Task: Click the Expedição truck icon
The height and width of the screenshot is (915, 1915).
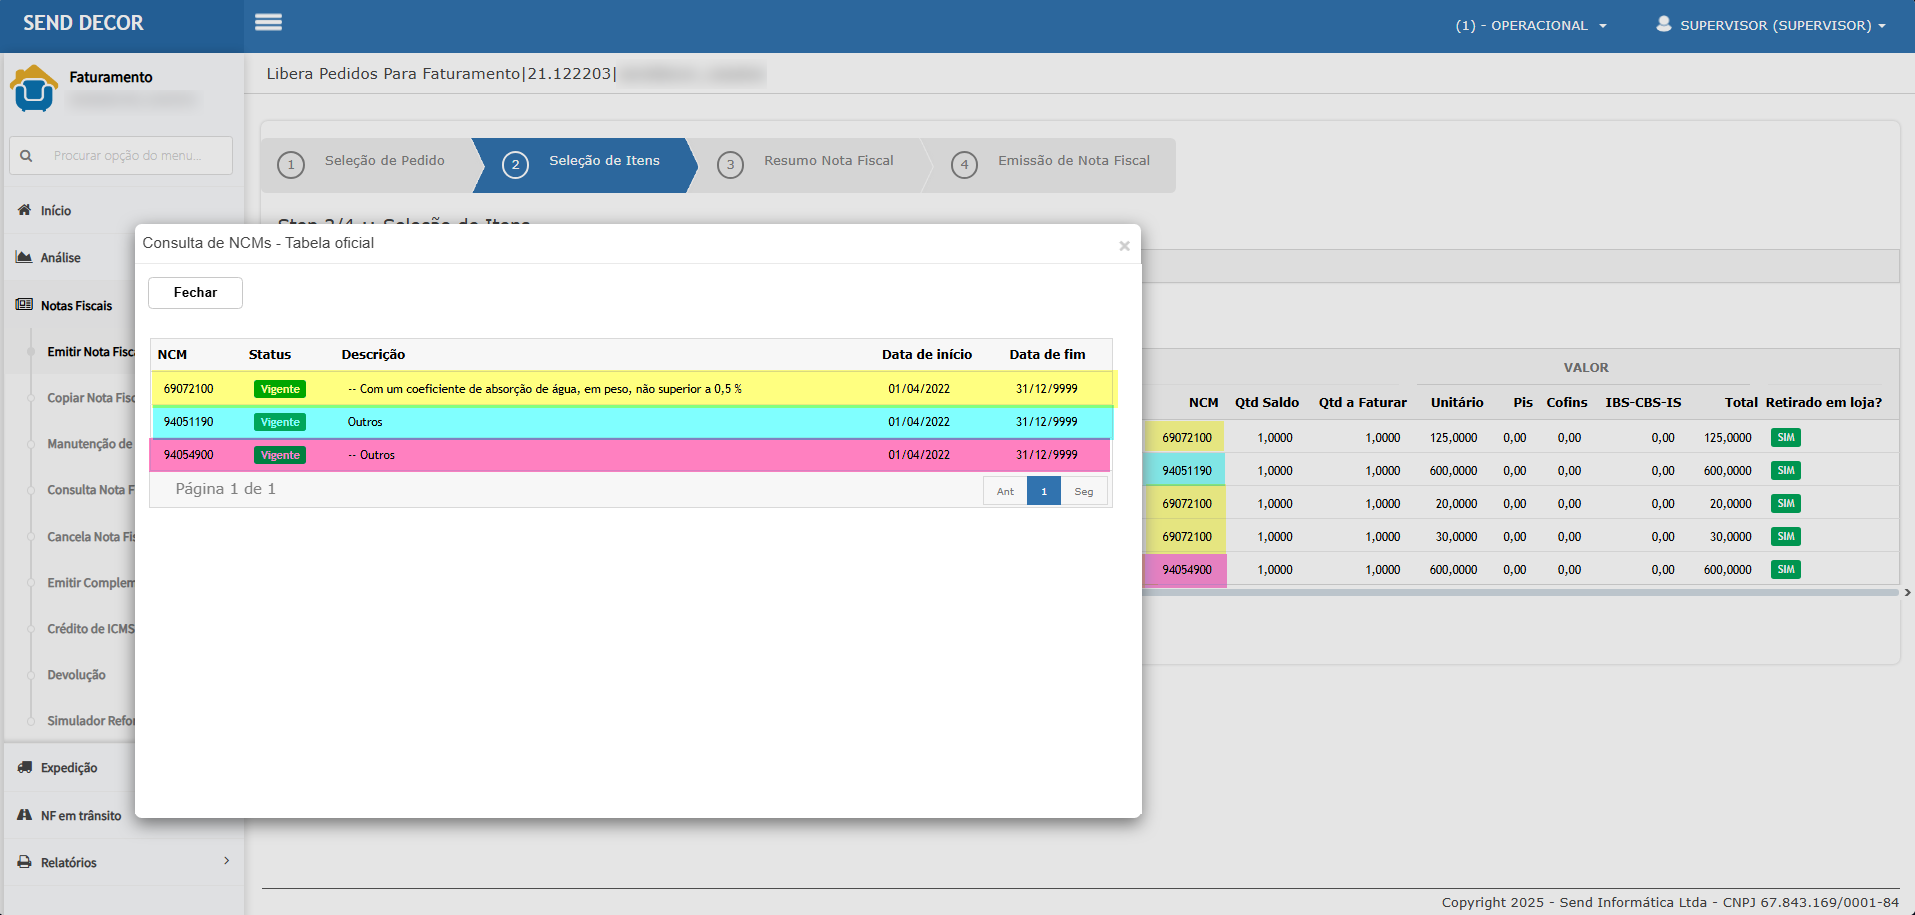Action: [x=25, y=767]
